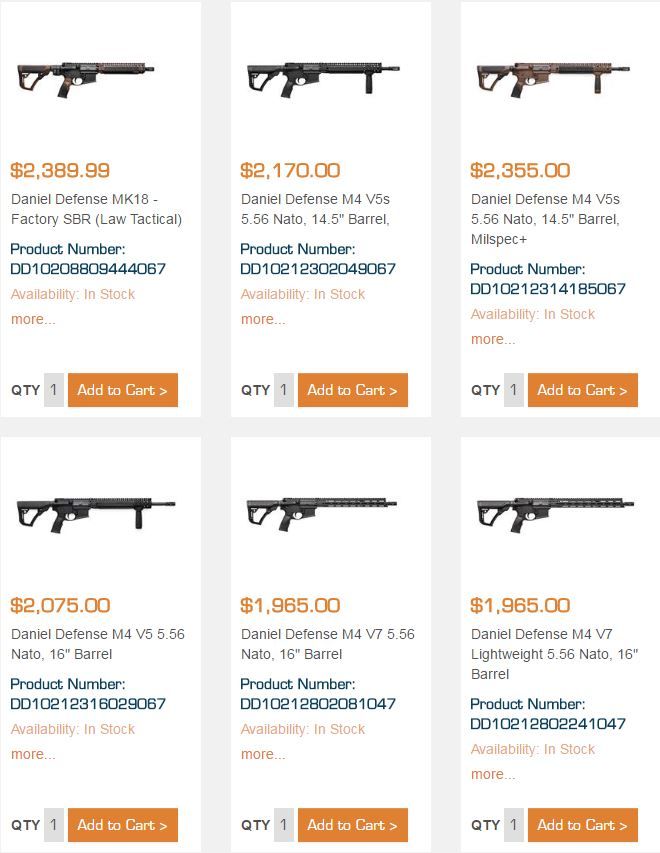View the M4 V5s Milspec+ rifle image
660x853 pixels.
[x=553, y=75]
